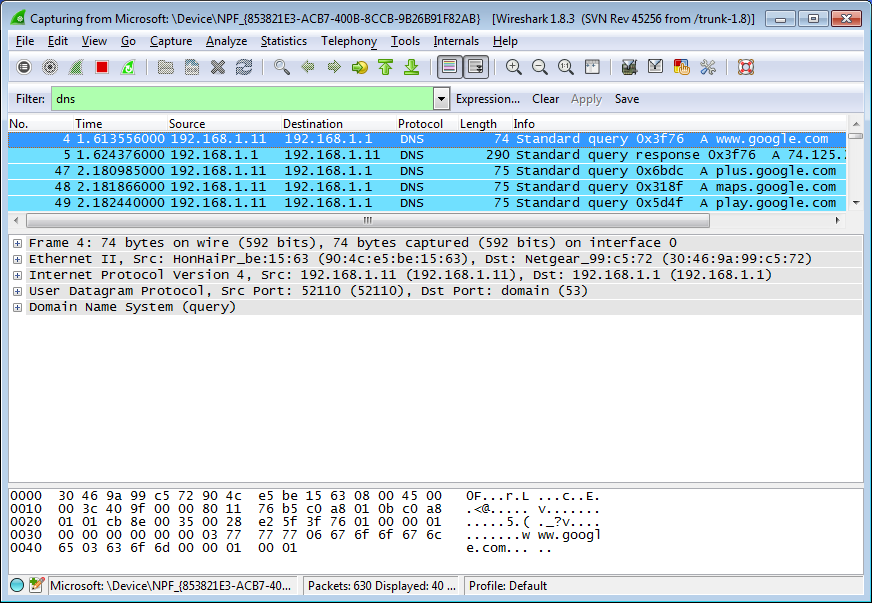Edit capture filter icon
Screen dimensions: 872x603
point(629,67)
